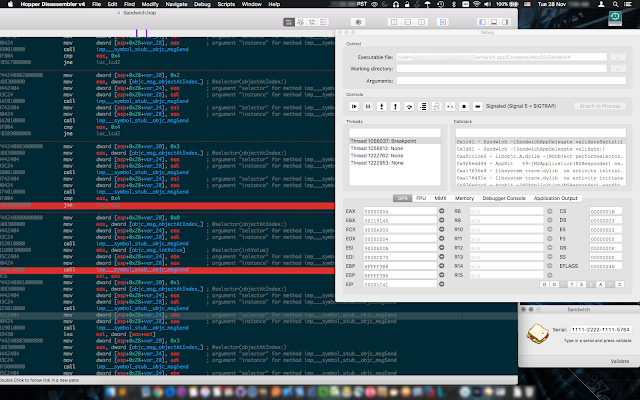Click the four-dots debug control icon

point(450,107)
